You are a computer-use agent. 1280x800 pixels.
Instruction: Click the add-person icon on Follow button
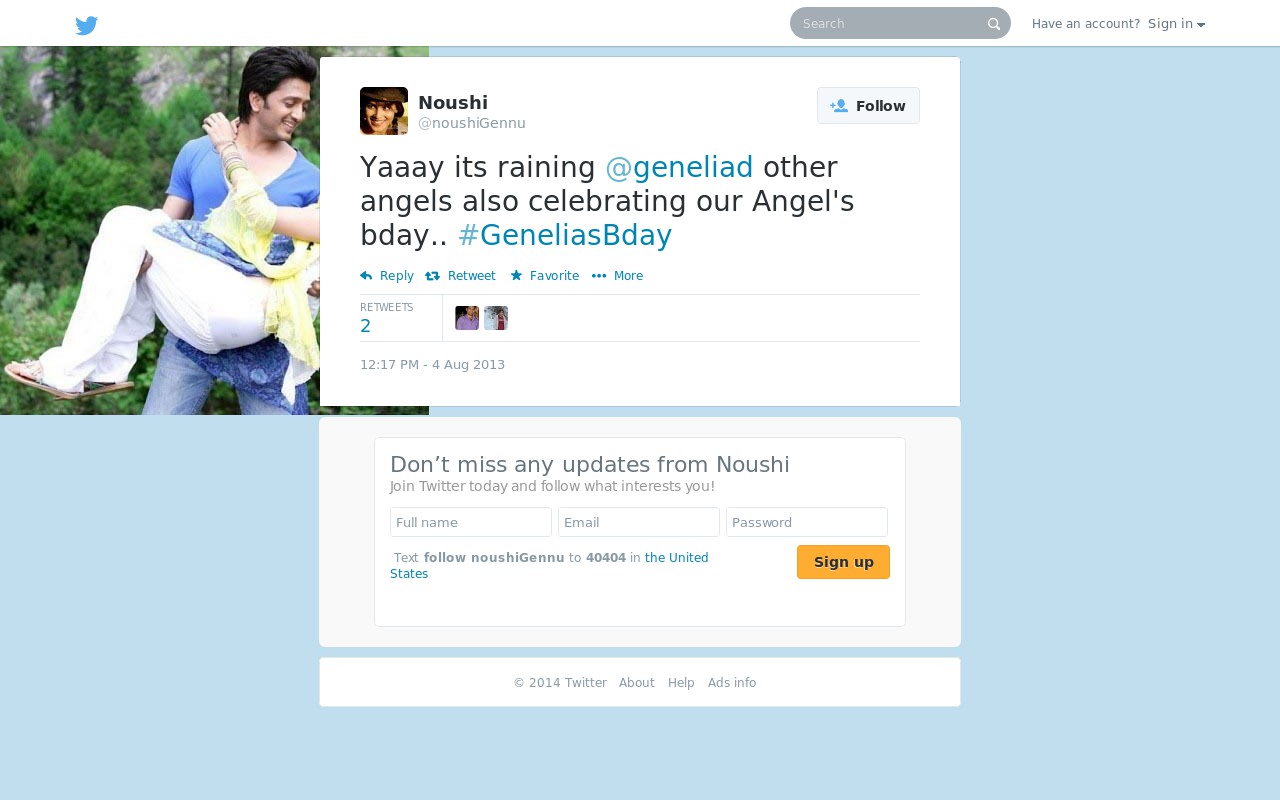click(x=839, y=106)
